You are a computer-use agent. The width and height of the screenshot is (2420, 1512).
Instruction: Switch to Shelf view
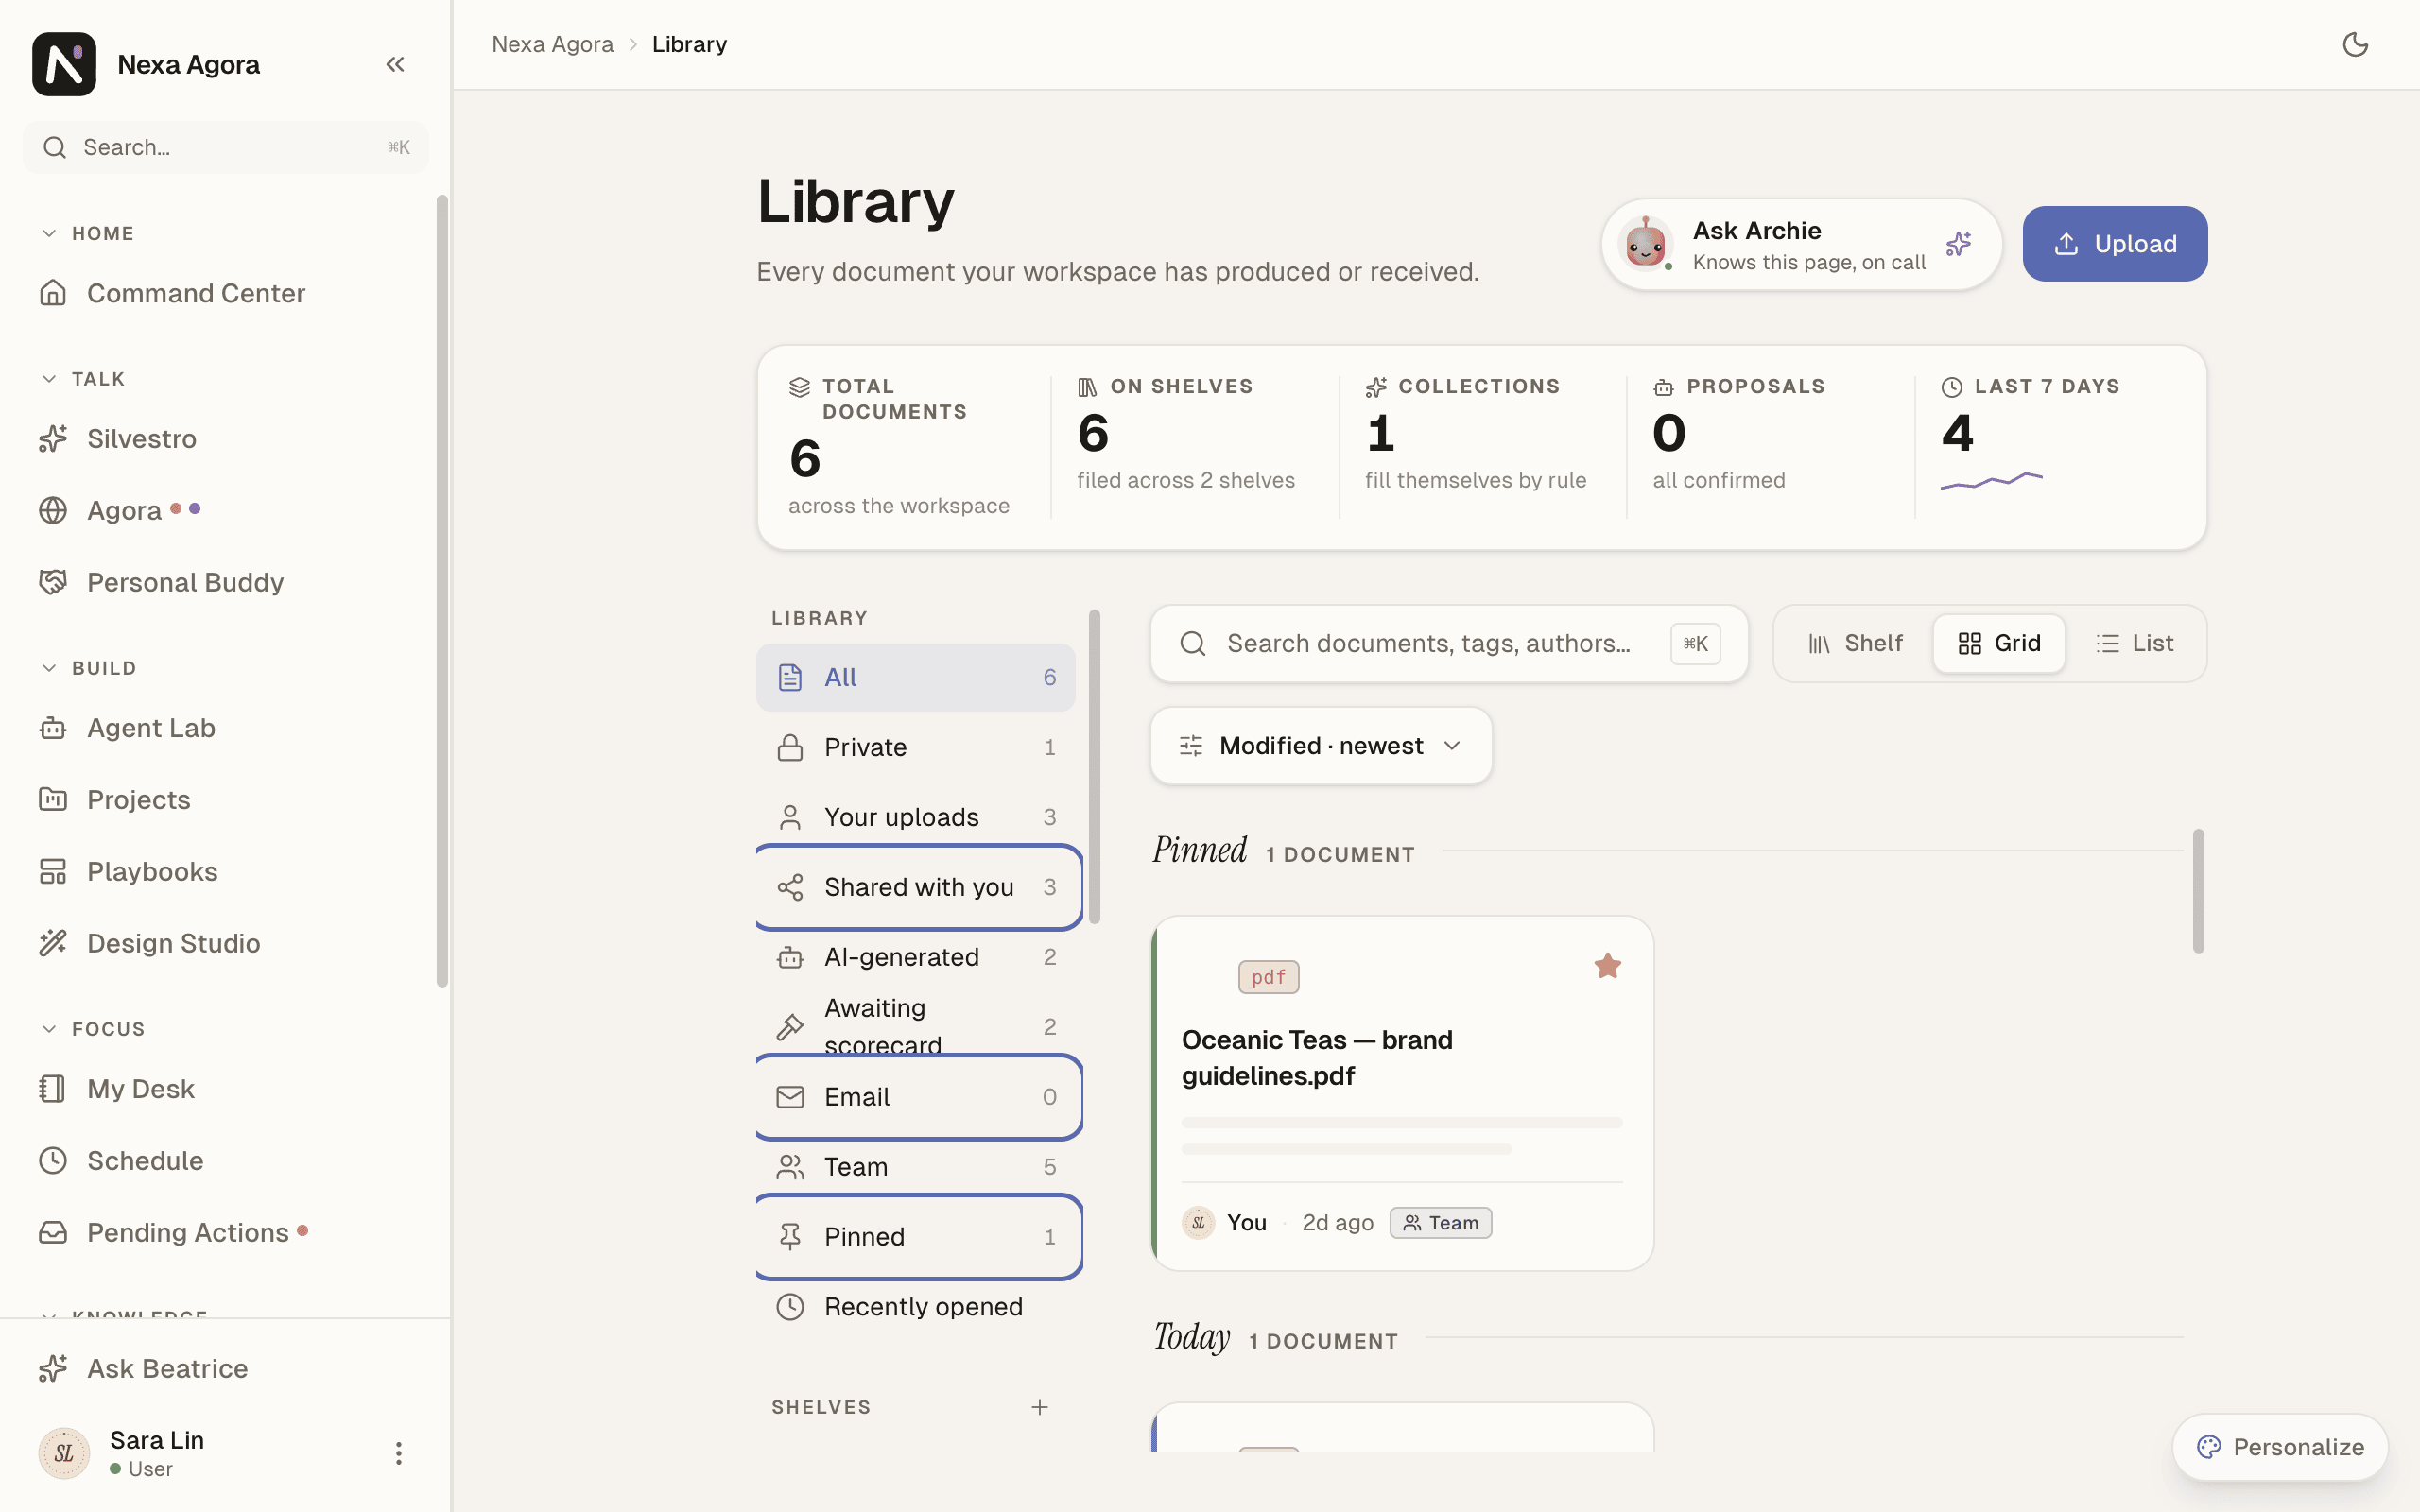tap(1856, 643)
